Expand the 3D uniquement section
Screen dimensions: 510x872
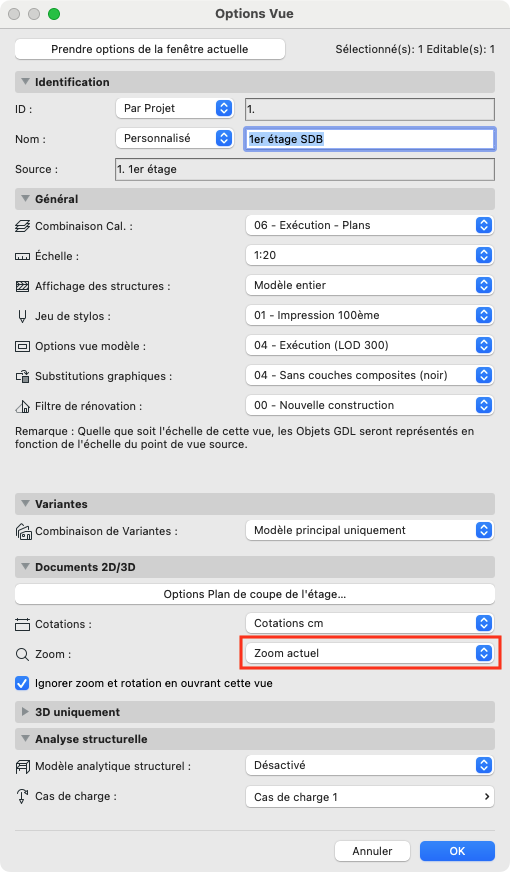pyautogui.click(x=25, y=712)
